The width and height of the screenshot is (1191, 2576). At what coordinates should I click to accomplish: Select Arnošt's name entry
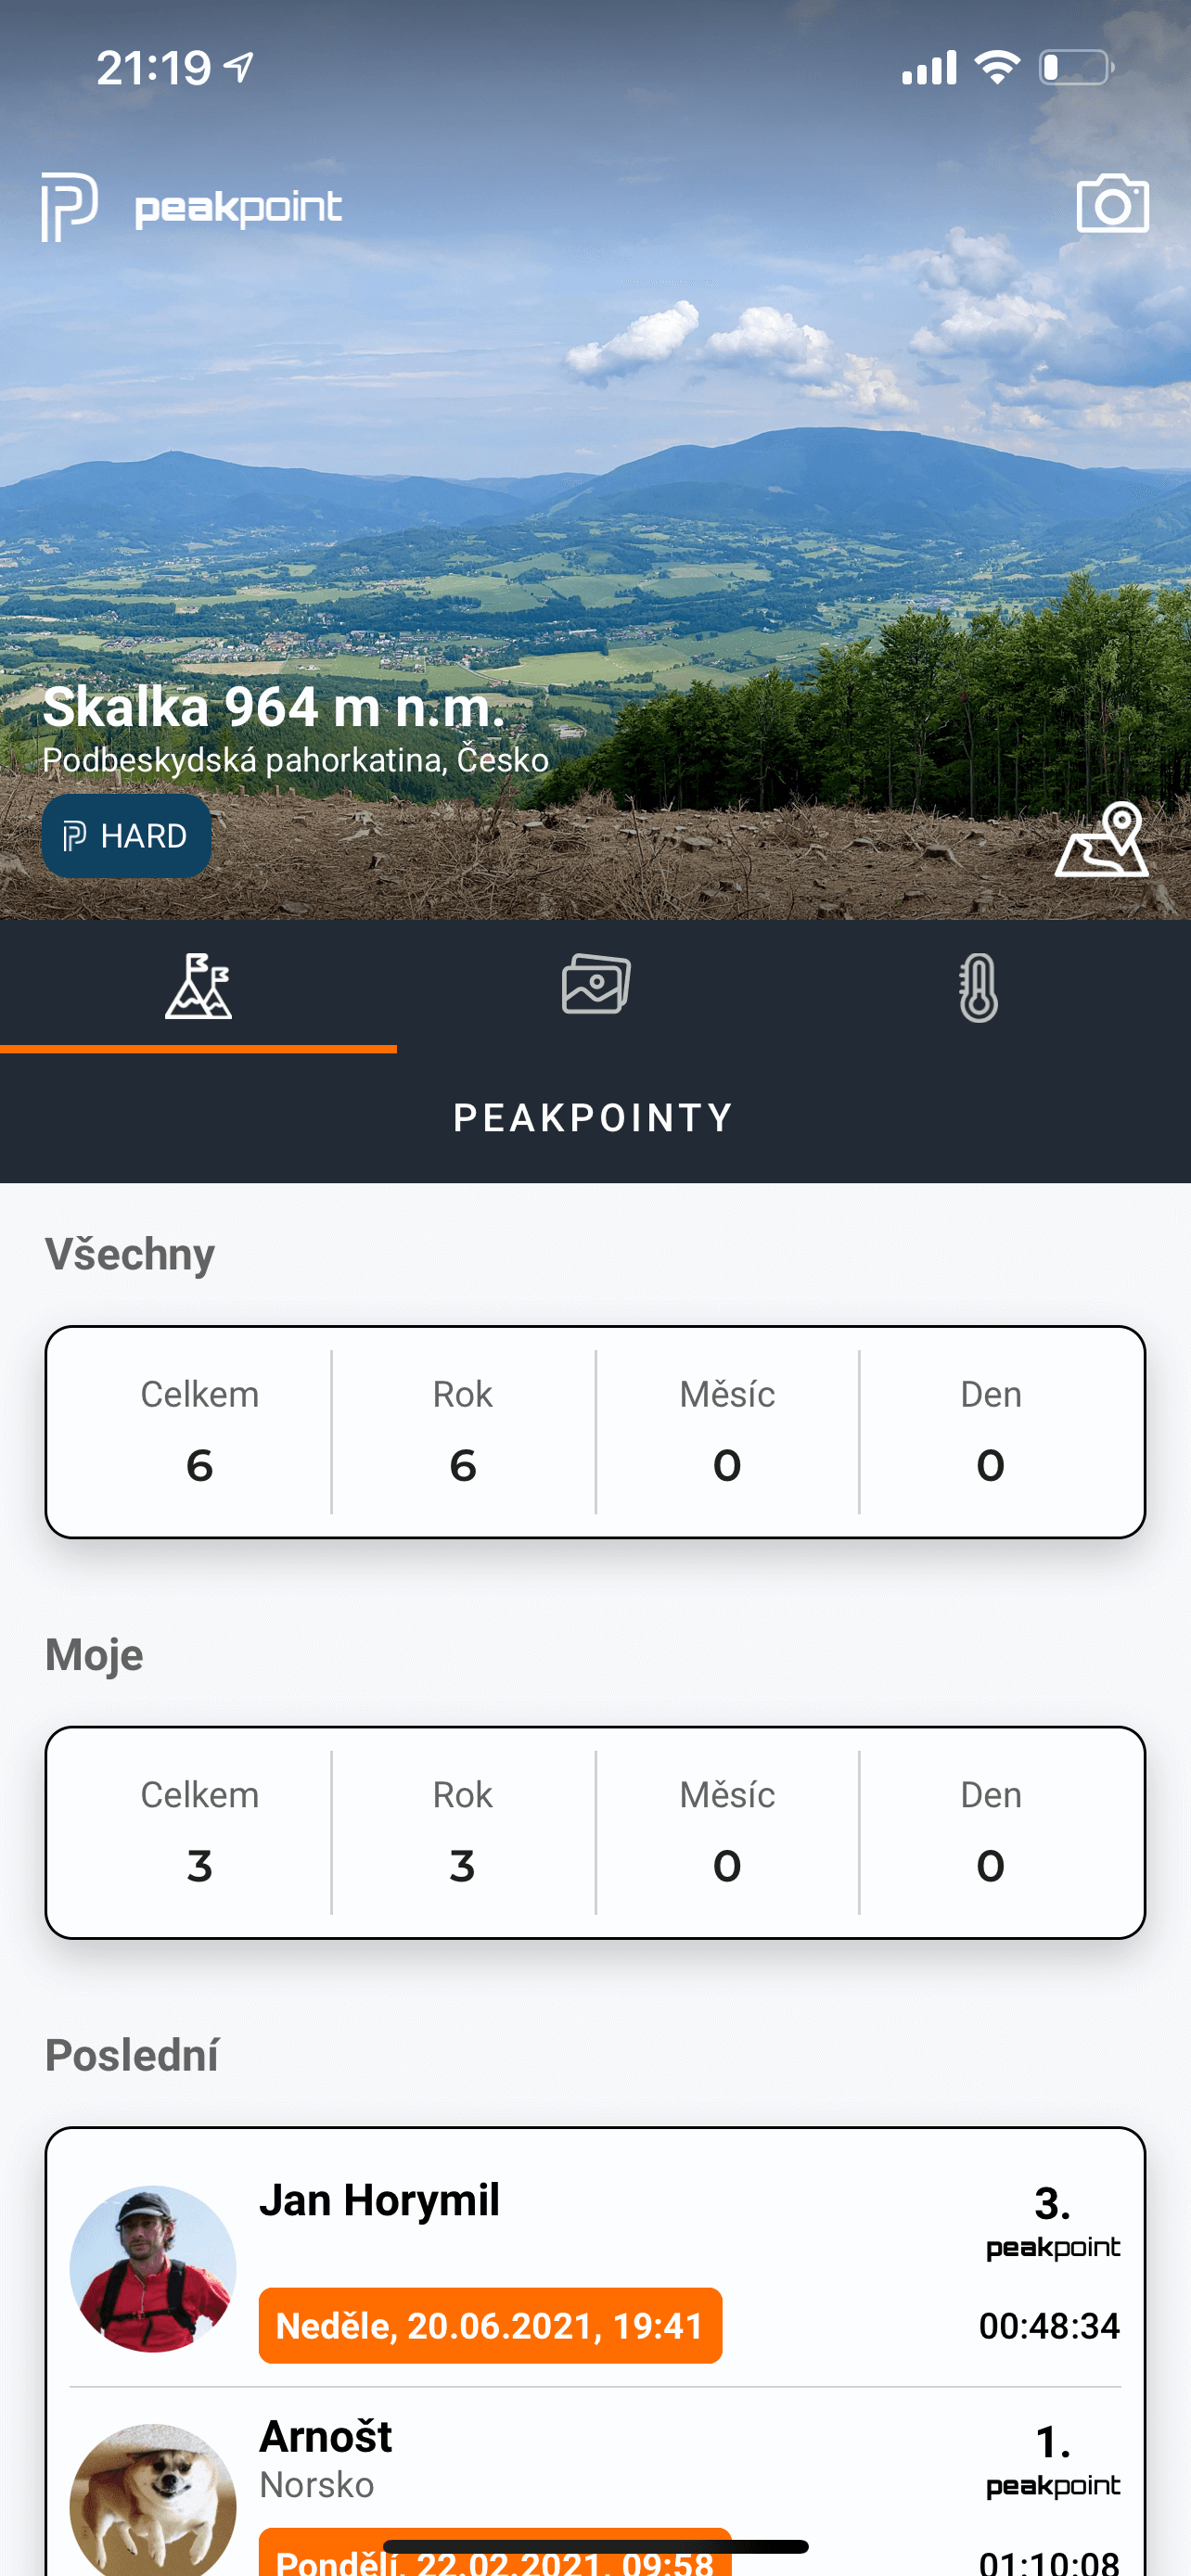tap(326, 2437)
